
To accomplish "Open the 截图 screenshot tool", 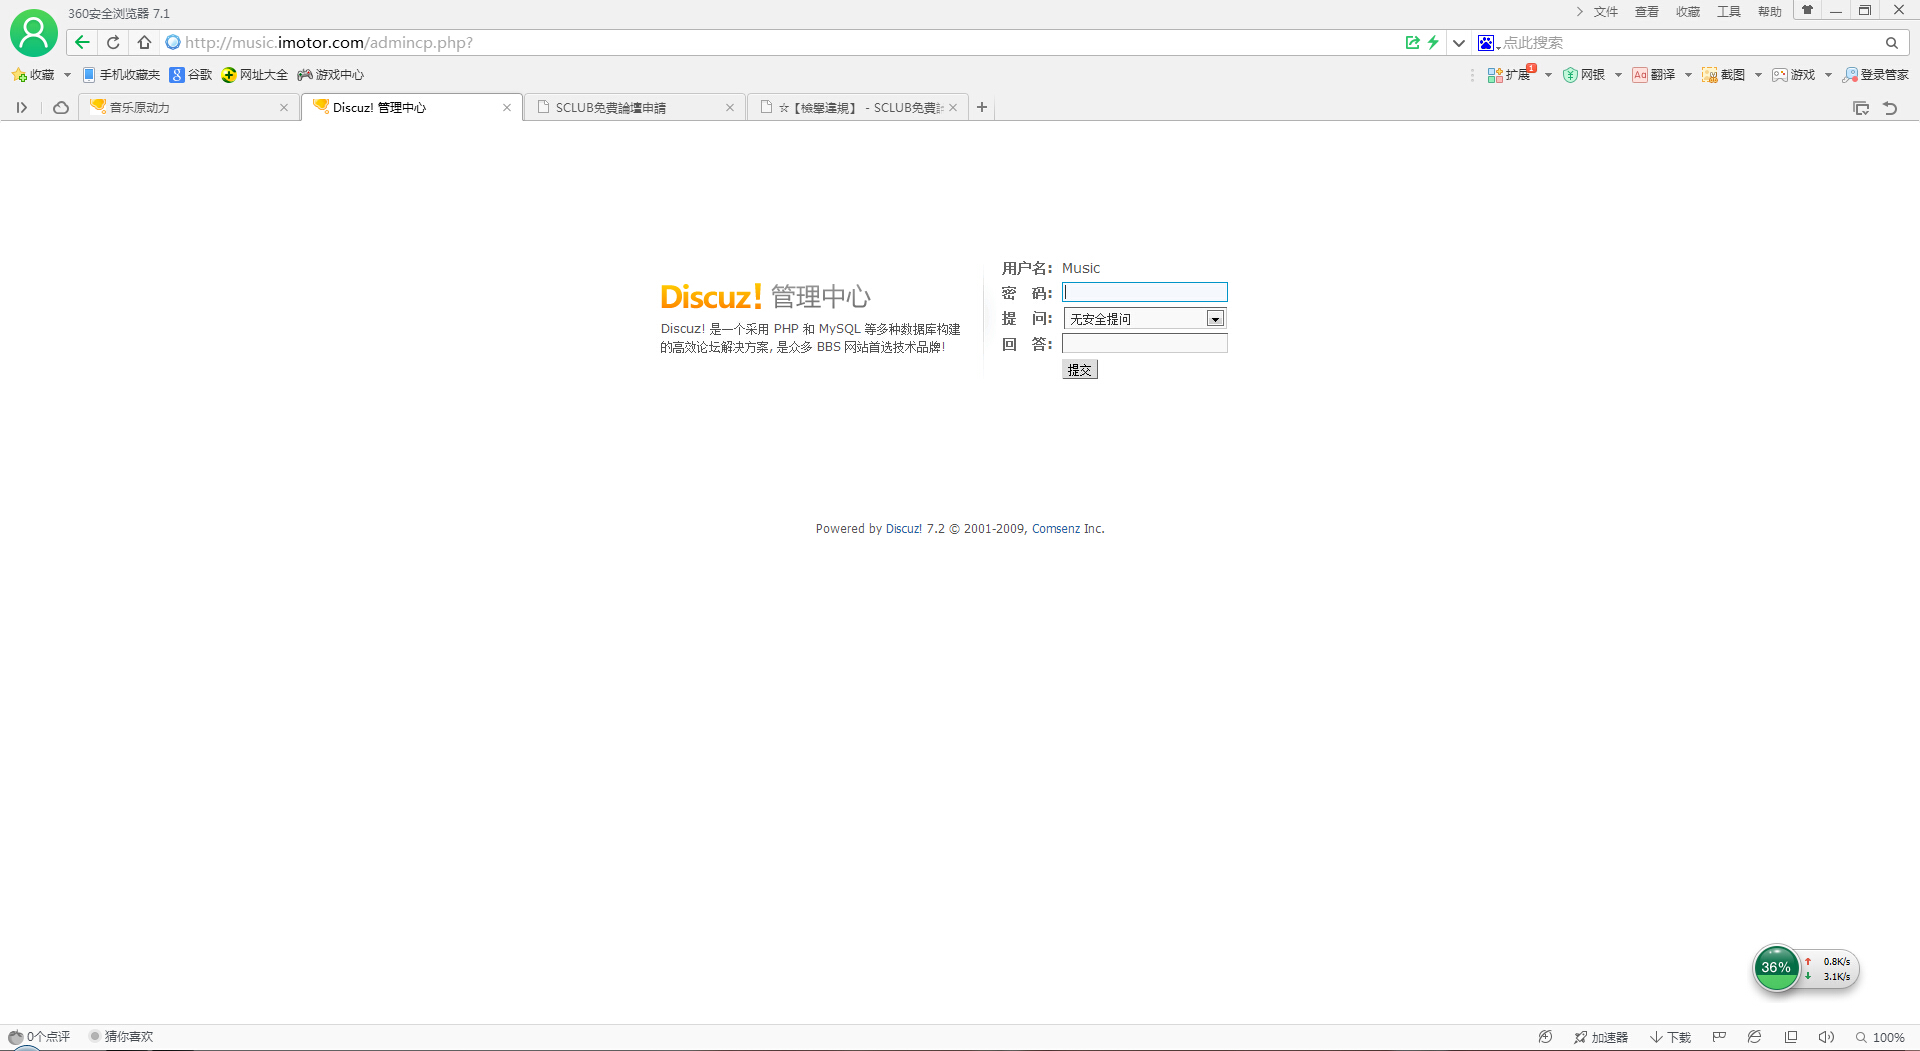I will pyautogui.click(x=1724, y=75).
